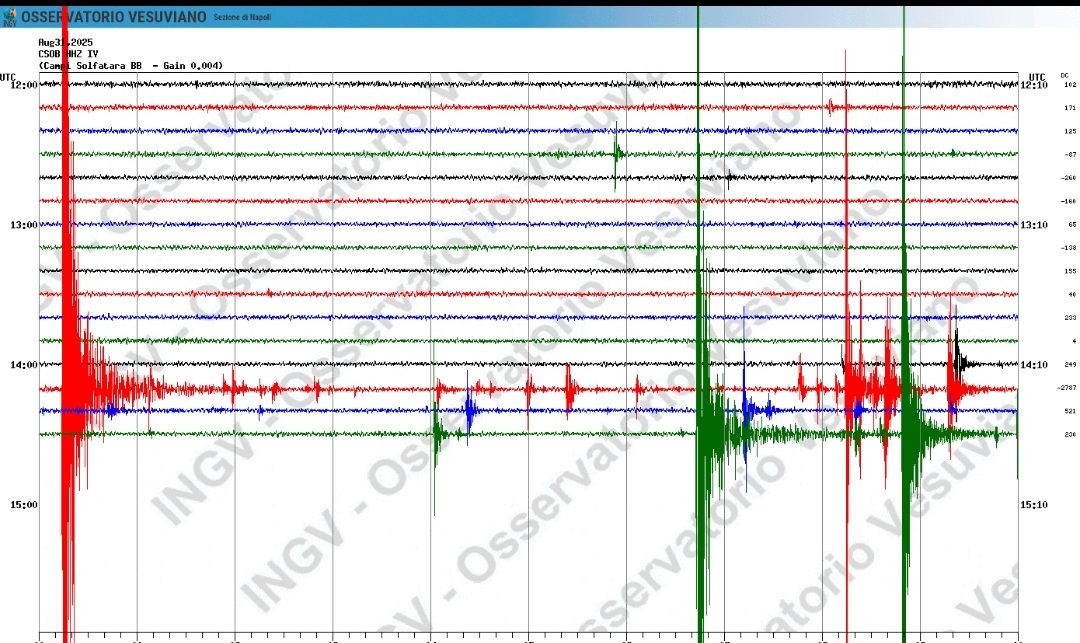Image resolution: width=1080 pixels, height=643 pixels.
Task: Click the 13:10 time label on right axis
Action: (1034, 225)
